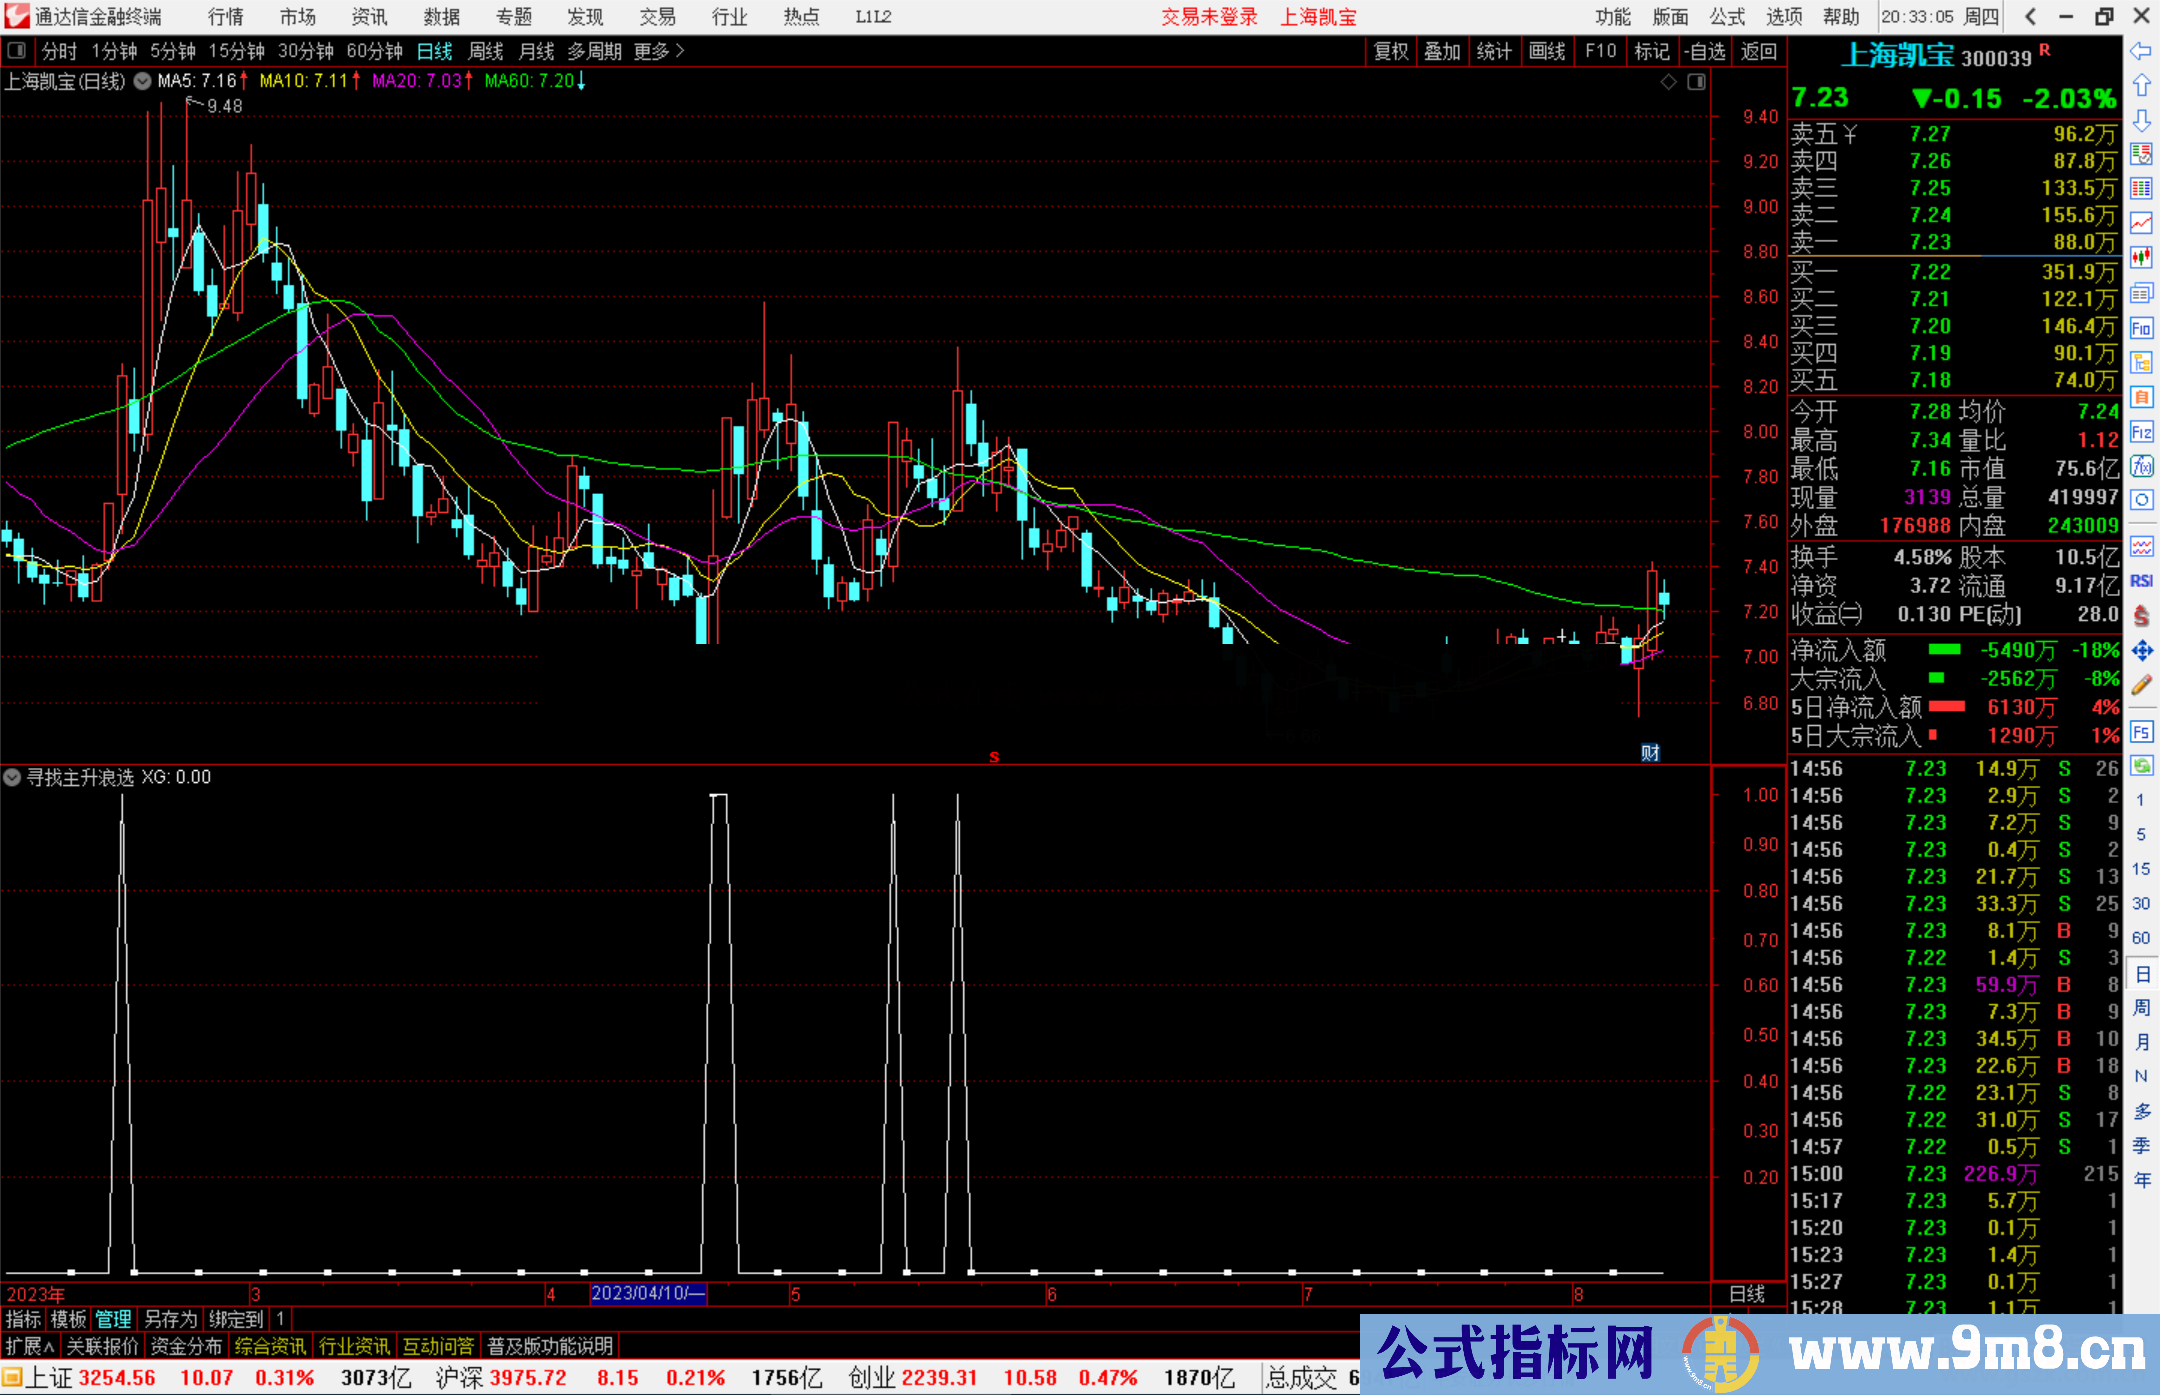Click the 返回 button
This screenshot has width=2160, height=1395.
pos(1758,51)
